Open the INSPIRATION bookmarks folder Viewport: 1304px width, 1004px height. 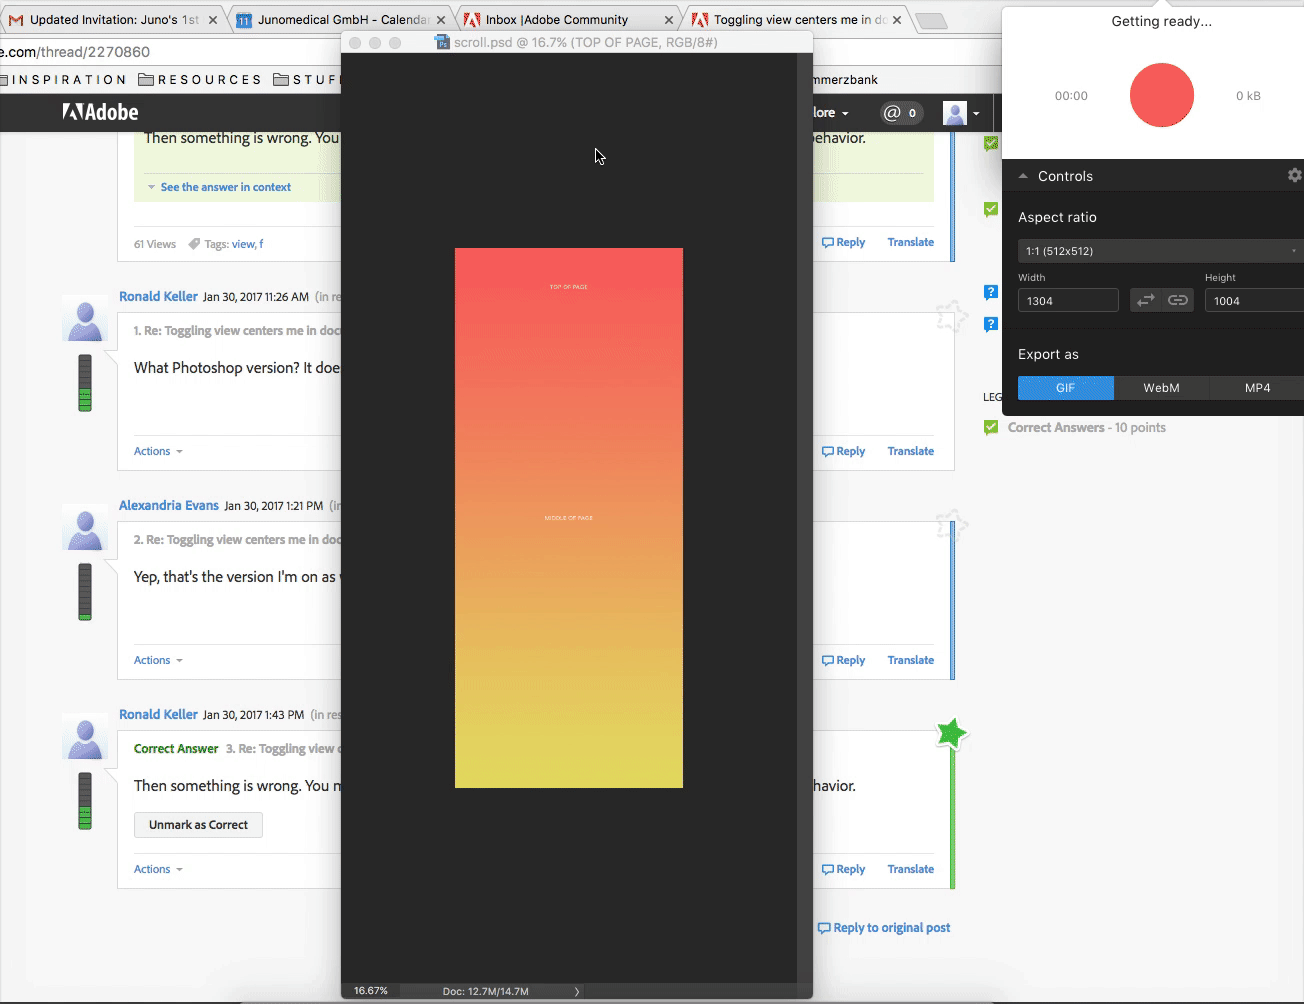click(x=64, y=79)
